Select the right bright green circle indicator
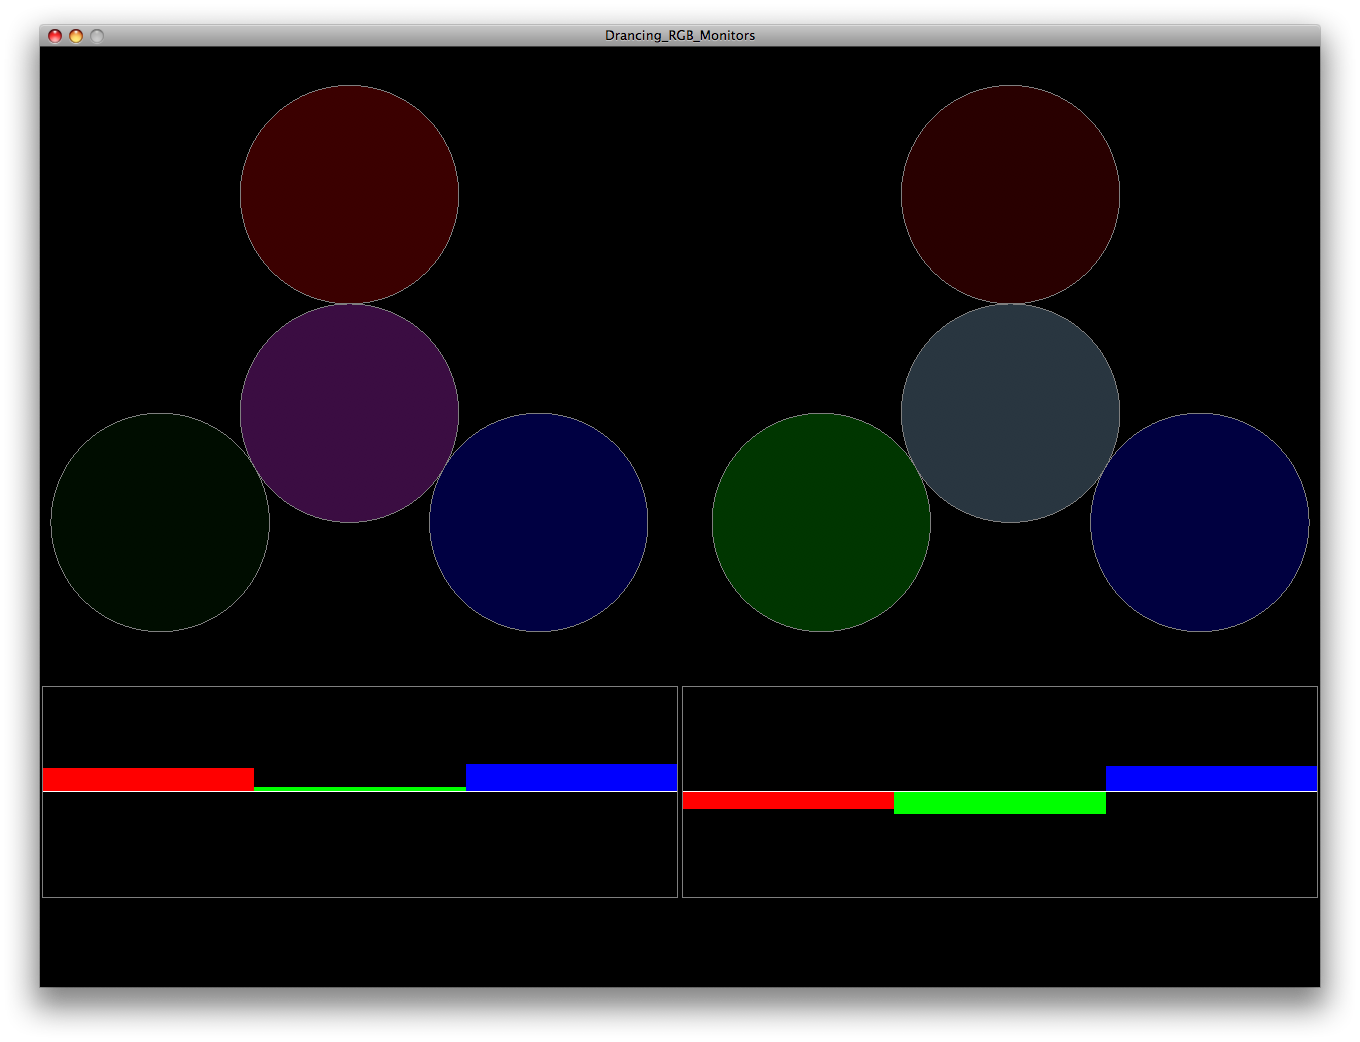Viewport: 1360px width, 1042px height. tap(821, 521)
